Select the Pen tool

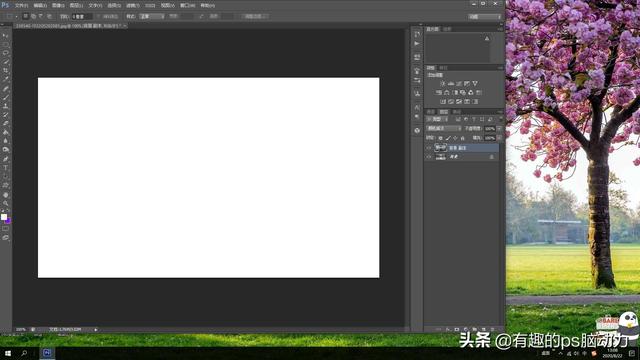point(5,159)
